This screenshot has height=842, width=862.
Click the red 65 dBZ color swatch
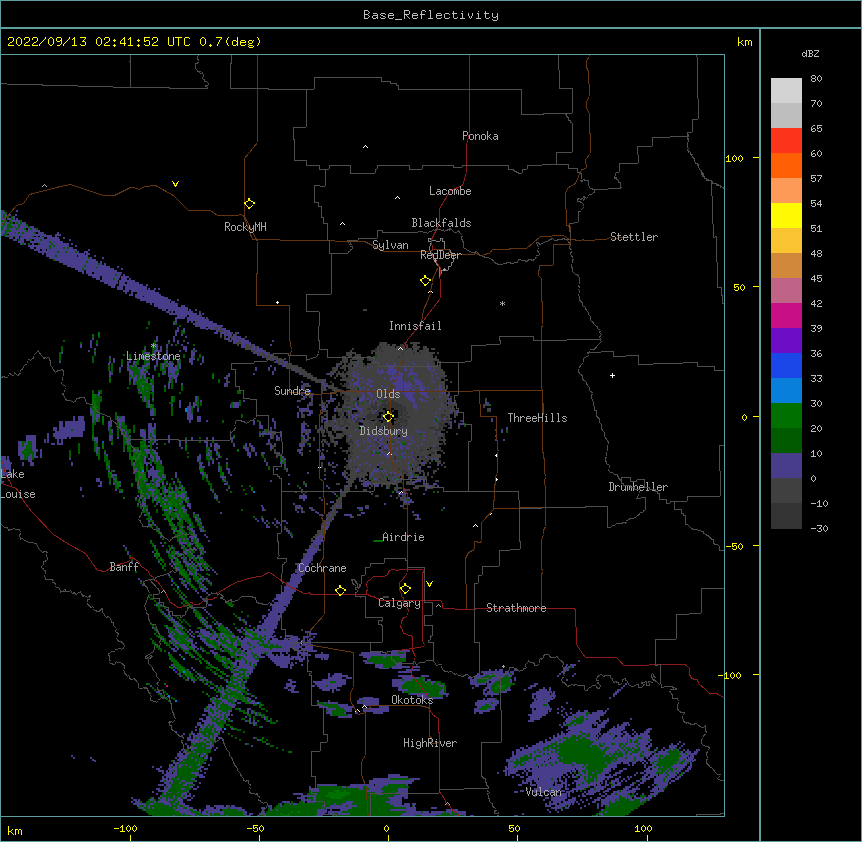coord(786,140)
